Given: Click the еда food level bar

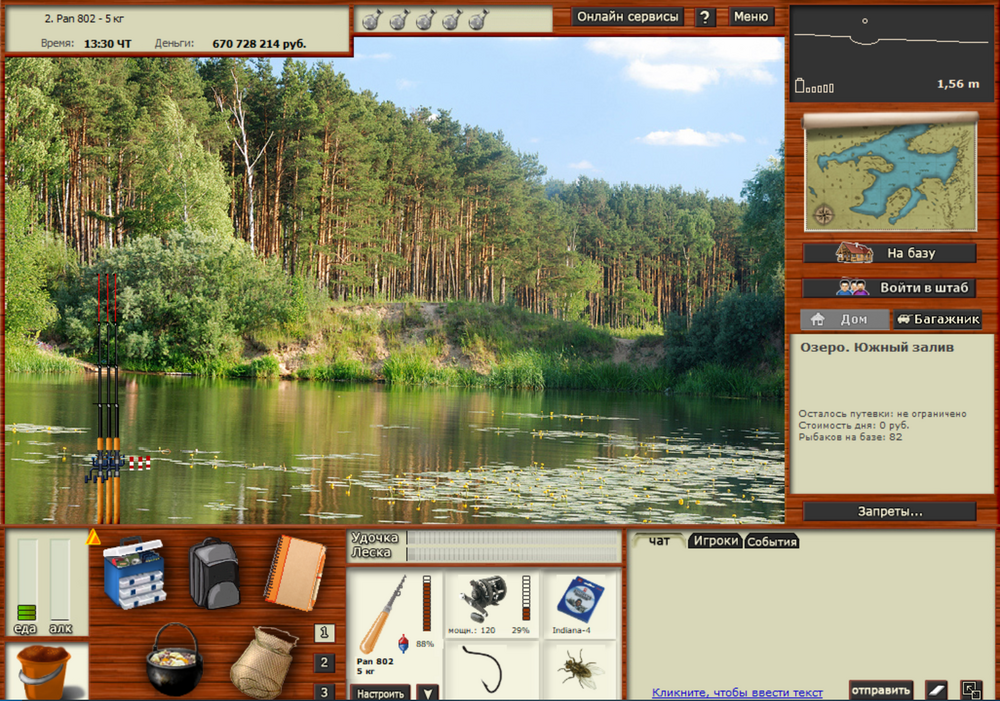Looking at the screenshot, I should [x=27, y=579].
